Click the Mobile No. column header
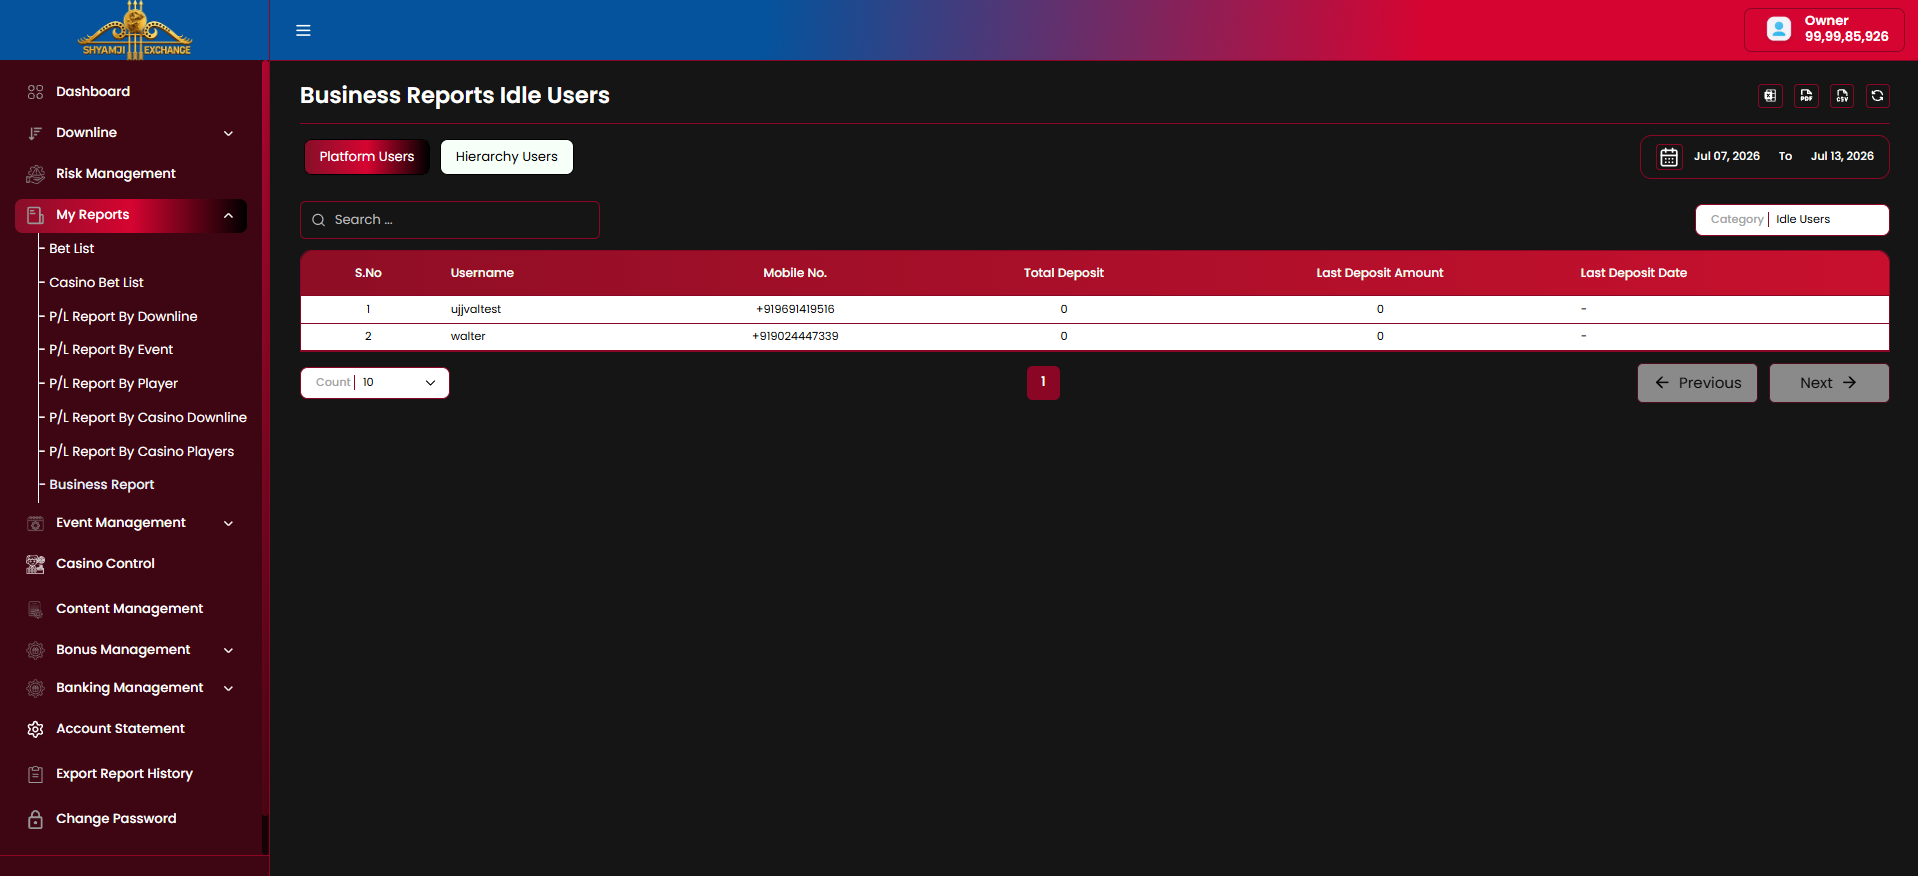Viewport: 1918px width, 876px height. click(795, 273)
